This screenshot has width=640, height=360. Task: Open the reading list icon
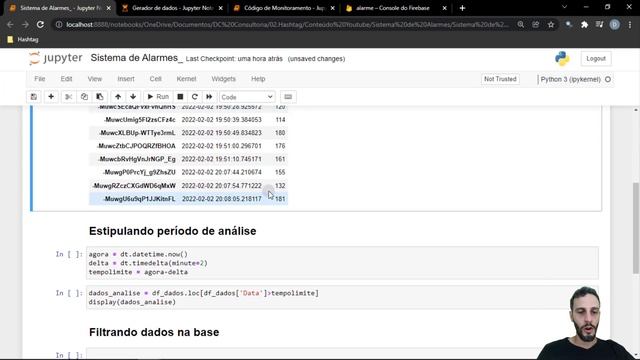coord(600,24)
